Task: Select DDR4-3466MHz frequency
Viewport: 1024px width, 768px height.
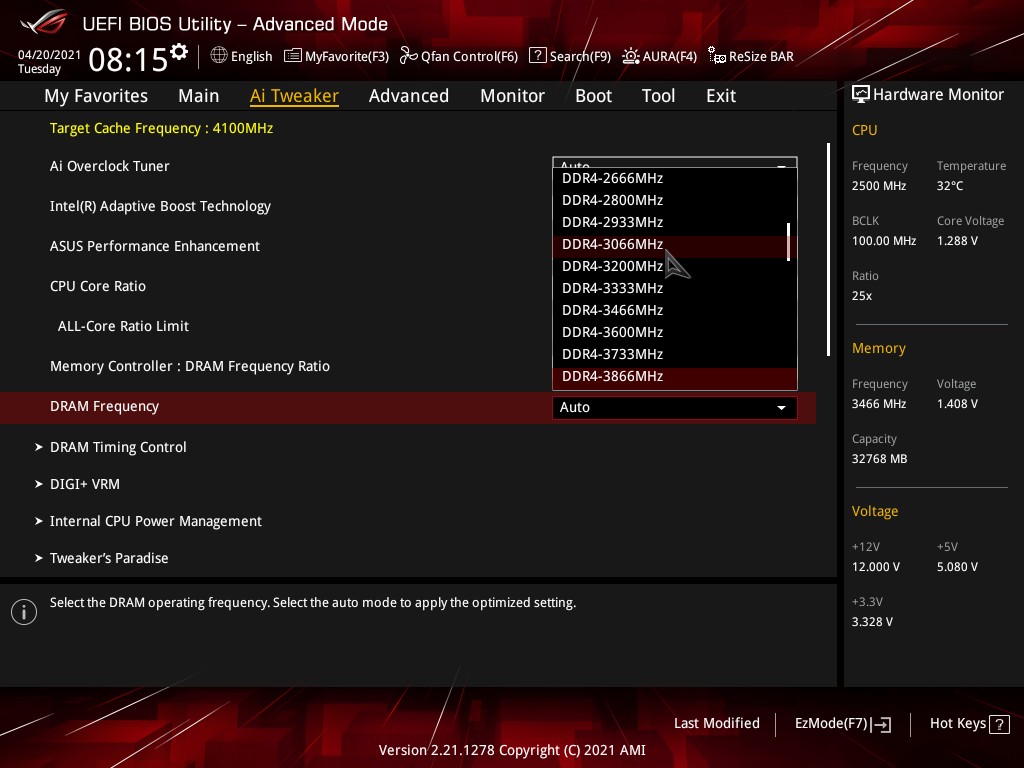Action: pos(675,310)
